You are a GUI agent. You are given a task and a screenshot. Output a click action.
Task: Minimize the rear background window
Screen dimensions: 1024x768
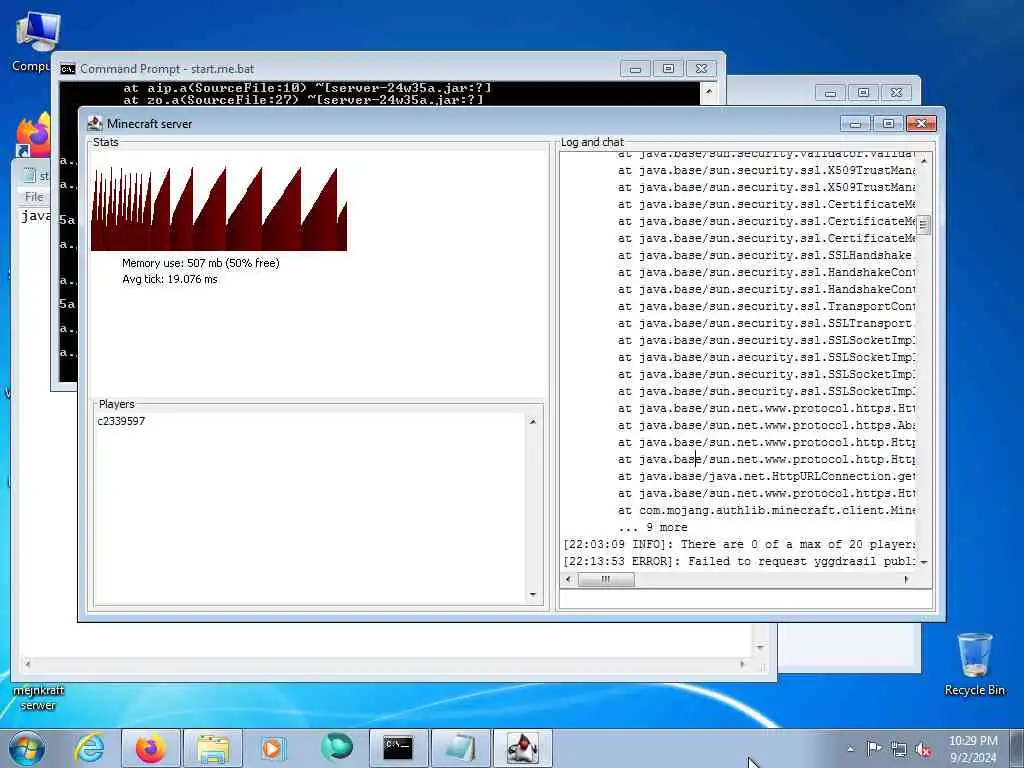click(830, 93)
